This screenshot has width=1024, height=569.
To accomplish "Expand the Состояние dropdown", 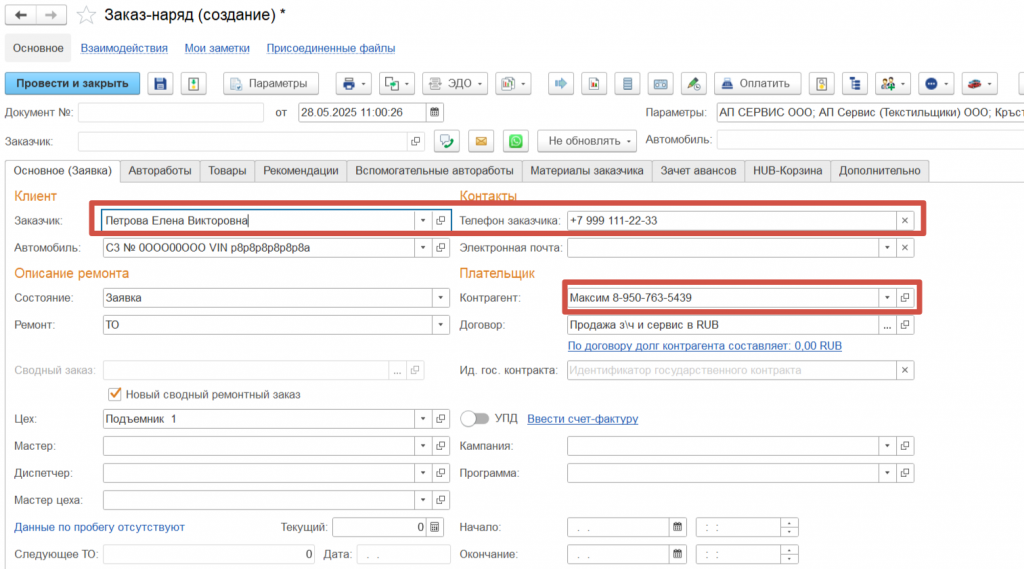I will (x=440, y=298).
